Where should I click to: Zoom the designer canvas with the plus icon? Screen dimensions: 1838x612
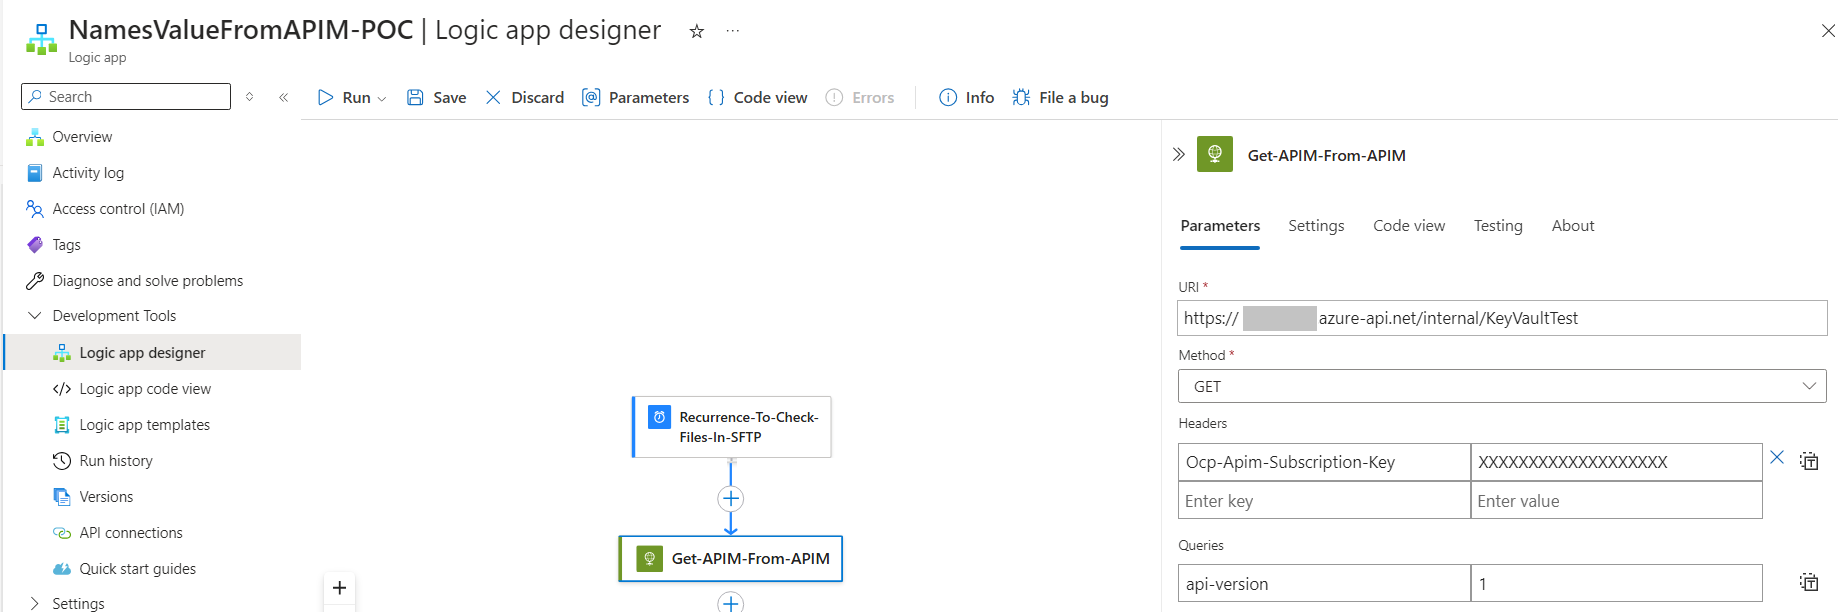pos(339,588)
